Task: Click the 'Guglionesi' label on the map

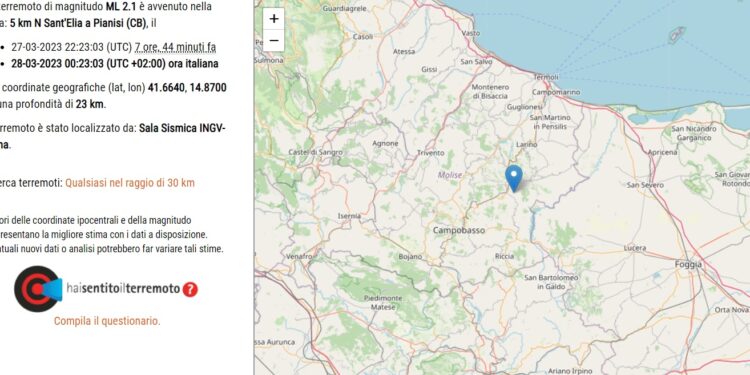Action: 525,107
